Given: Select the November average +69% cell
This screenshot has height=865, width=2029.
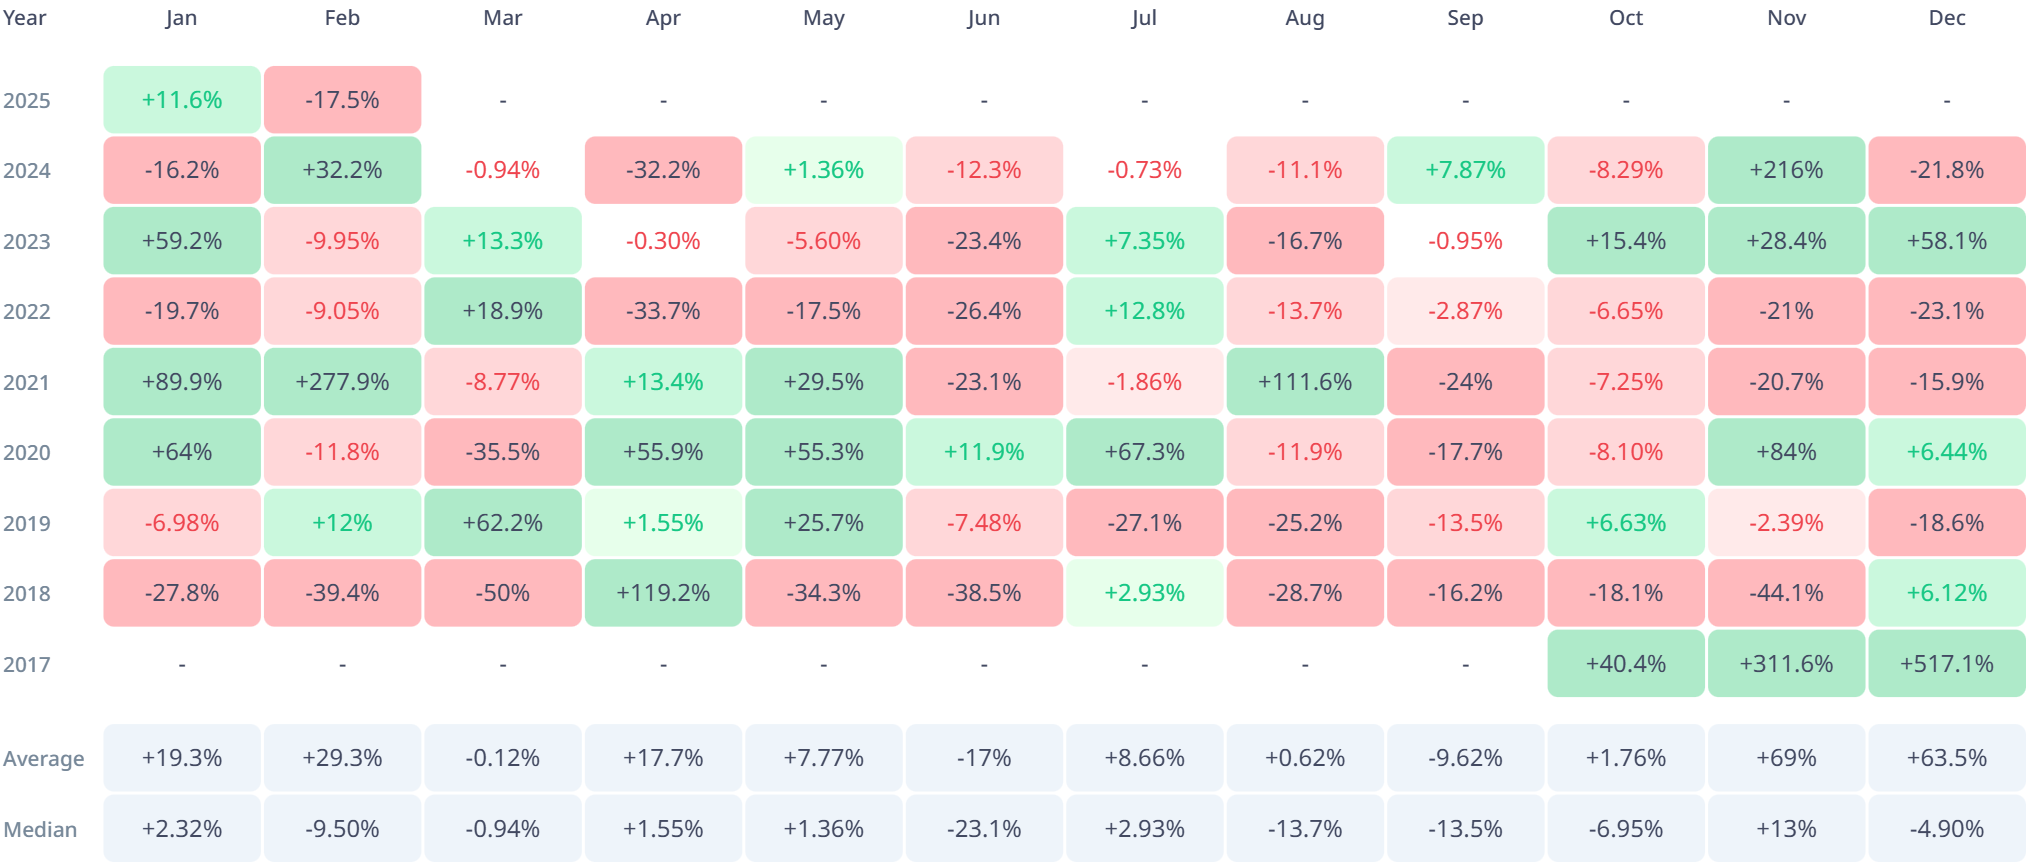Looking at the screenshot, I should click(x=1786, y=758).
